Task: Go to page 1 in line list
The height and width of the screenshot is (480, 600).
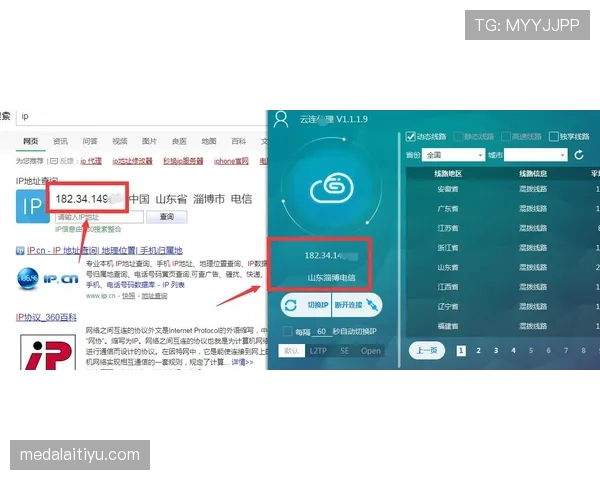Action: [461, 350]
